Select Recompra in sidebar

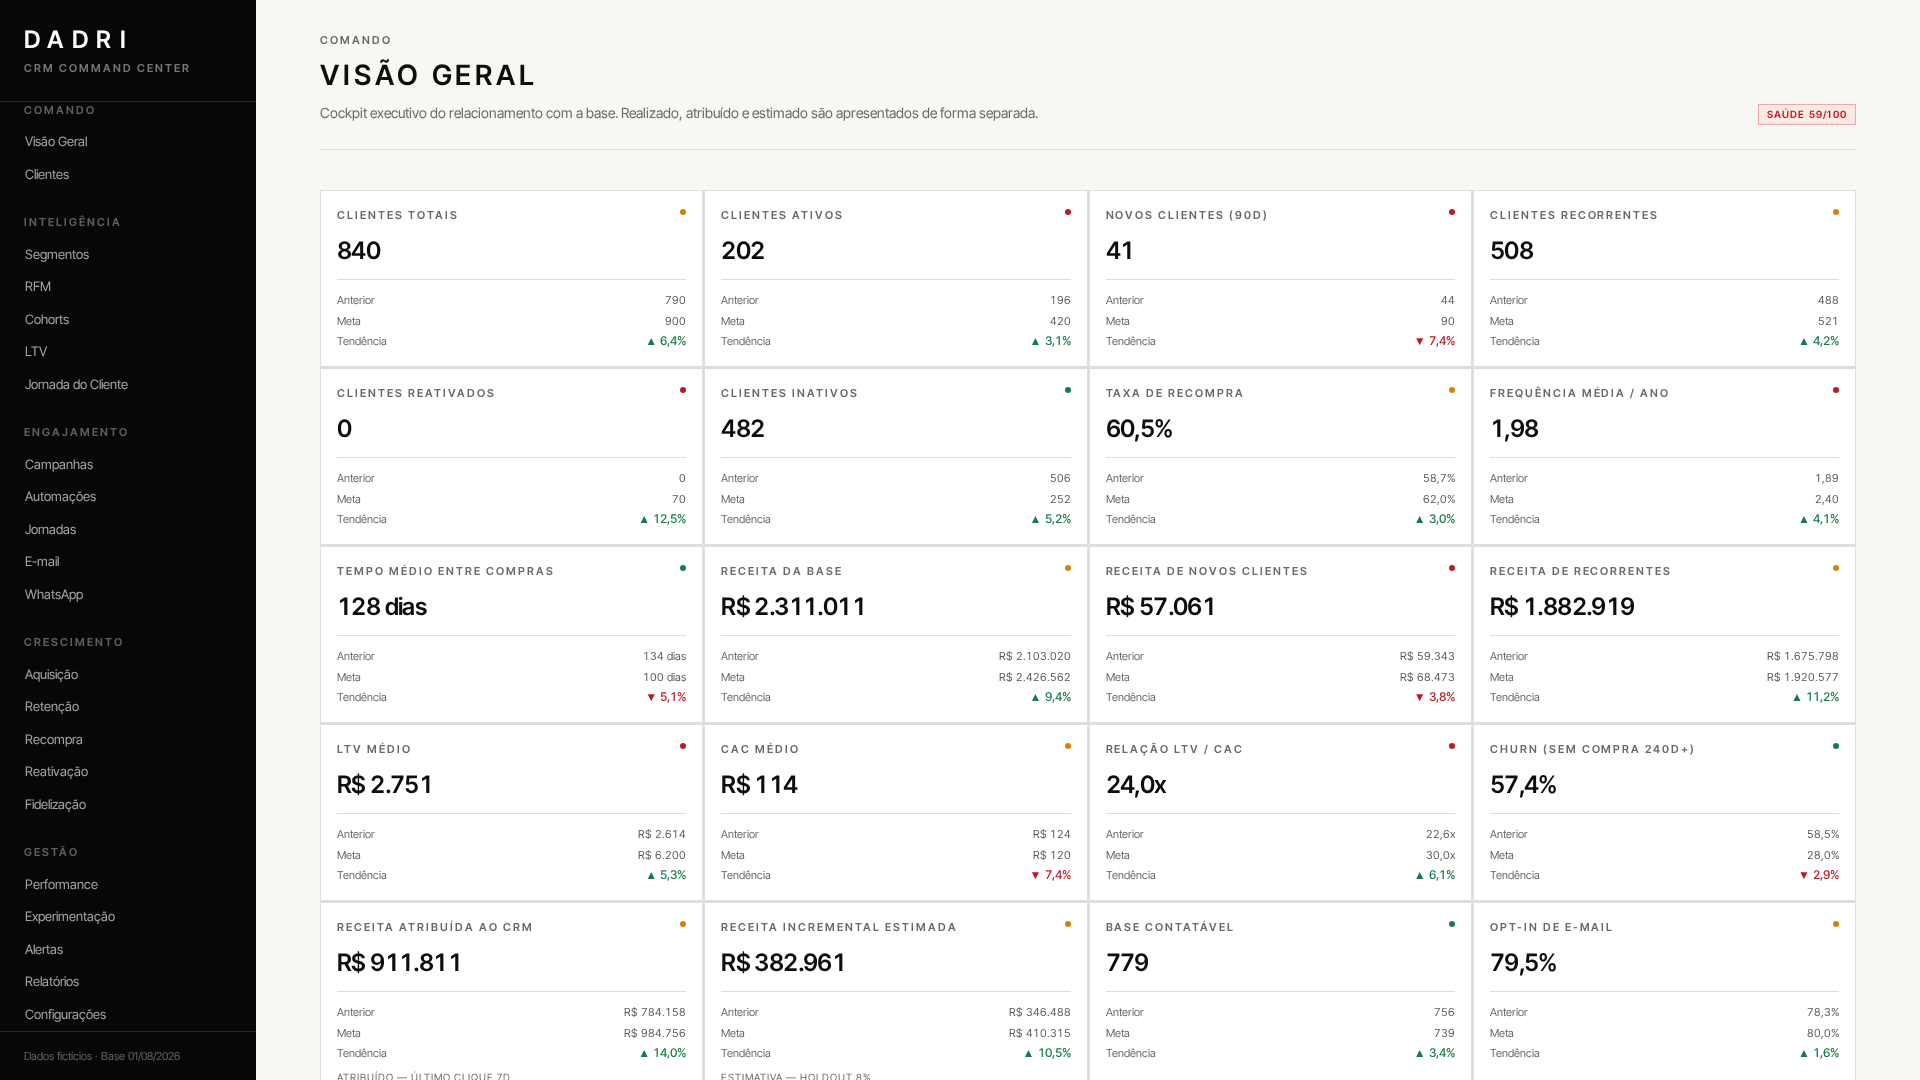[54, 740]
